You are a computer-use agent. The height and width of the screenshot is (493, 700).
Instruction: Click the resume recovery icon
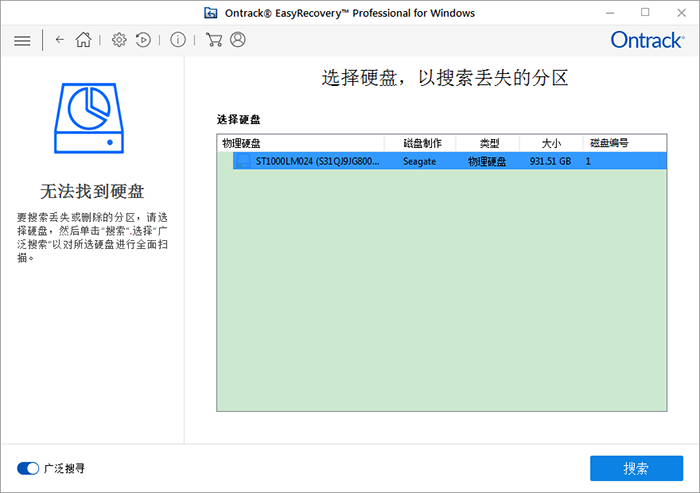point(143,40)
